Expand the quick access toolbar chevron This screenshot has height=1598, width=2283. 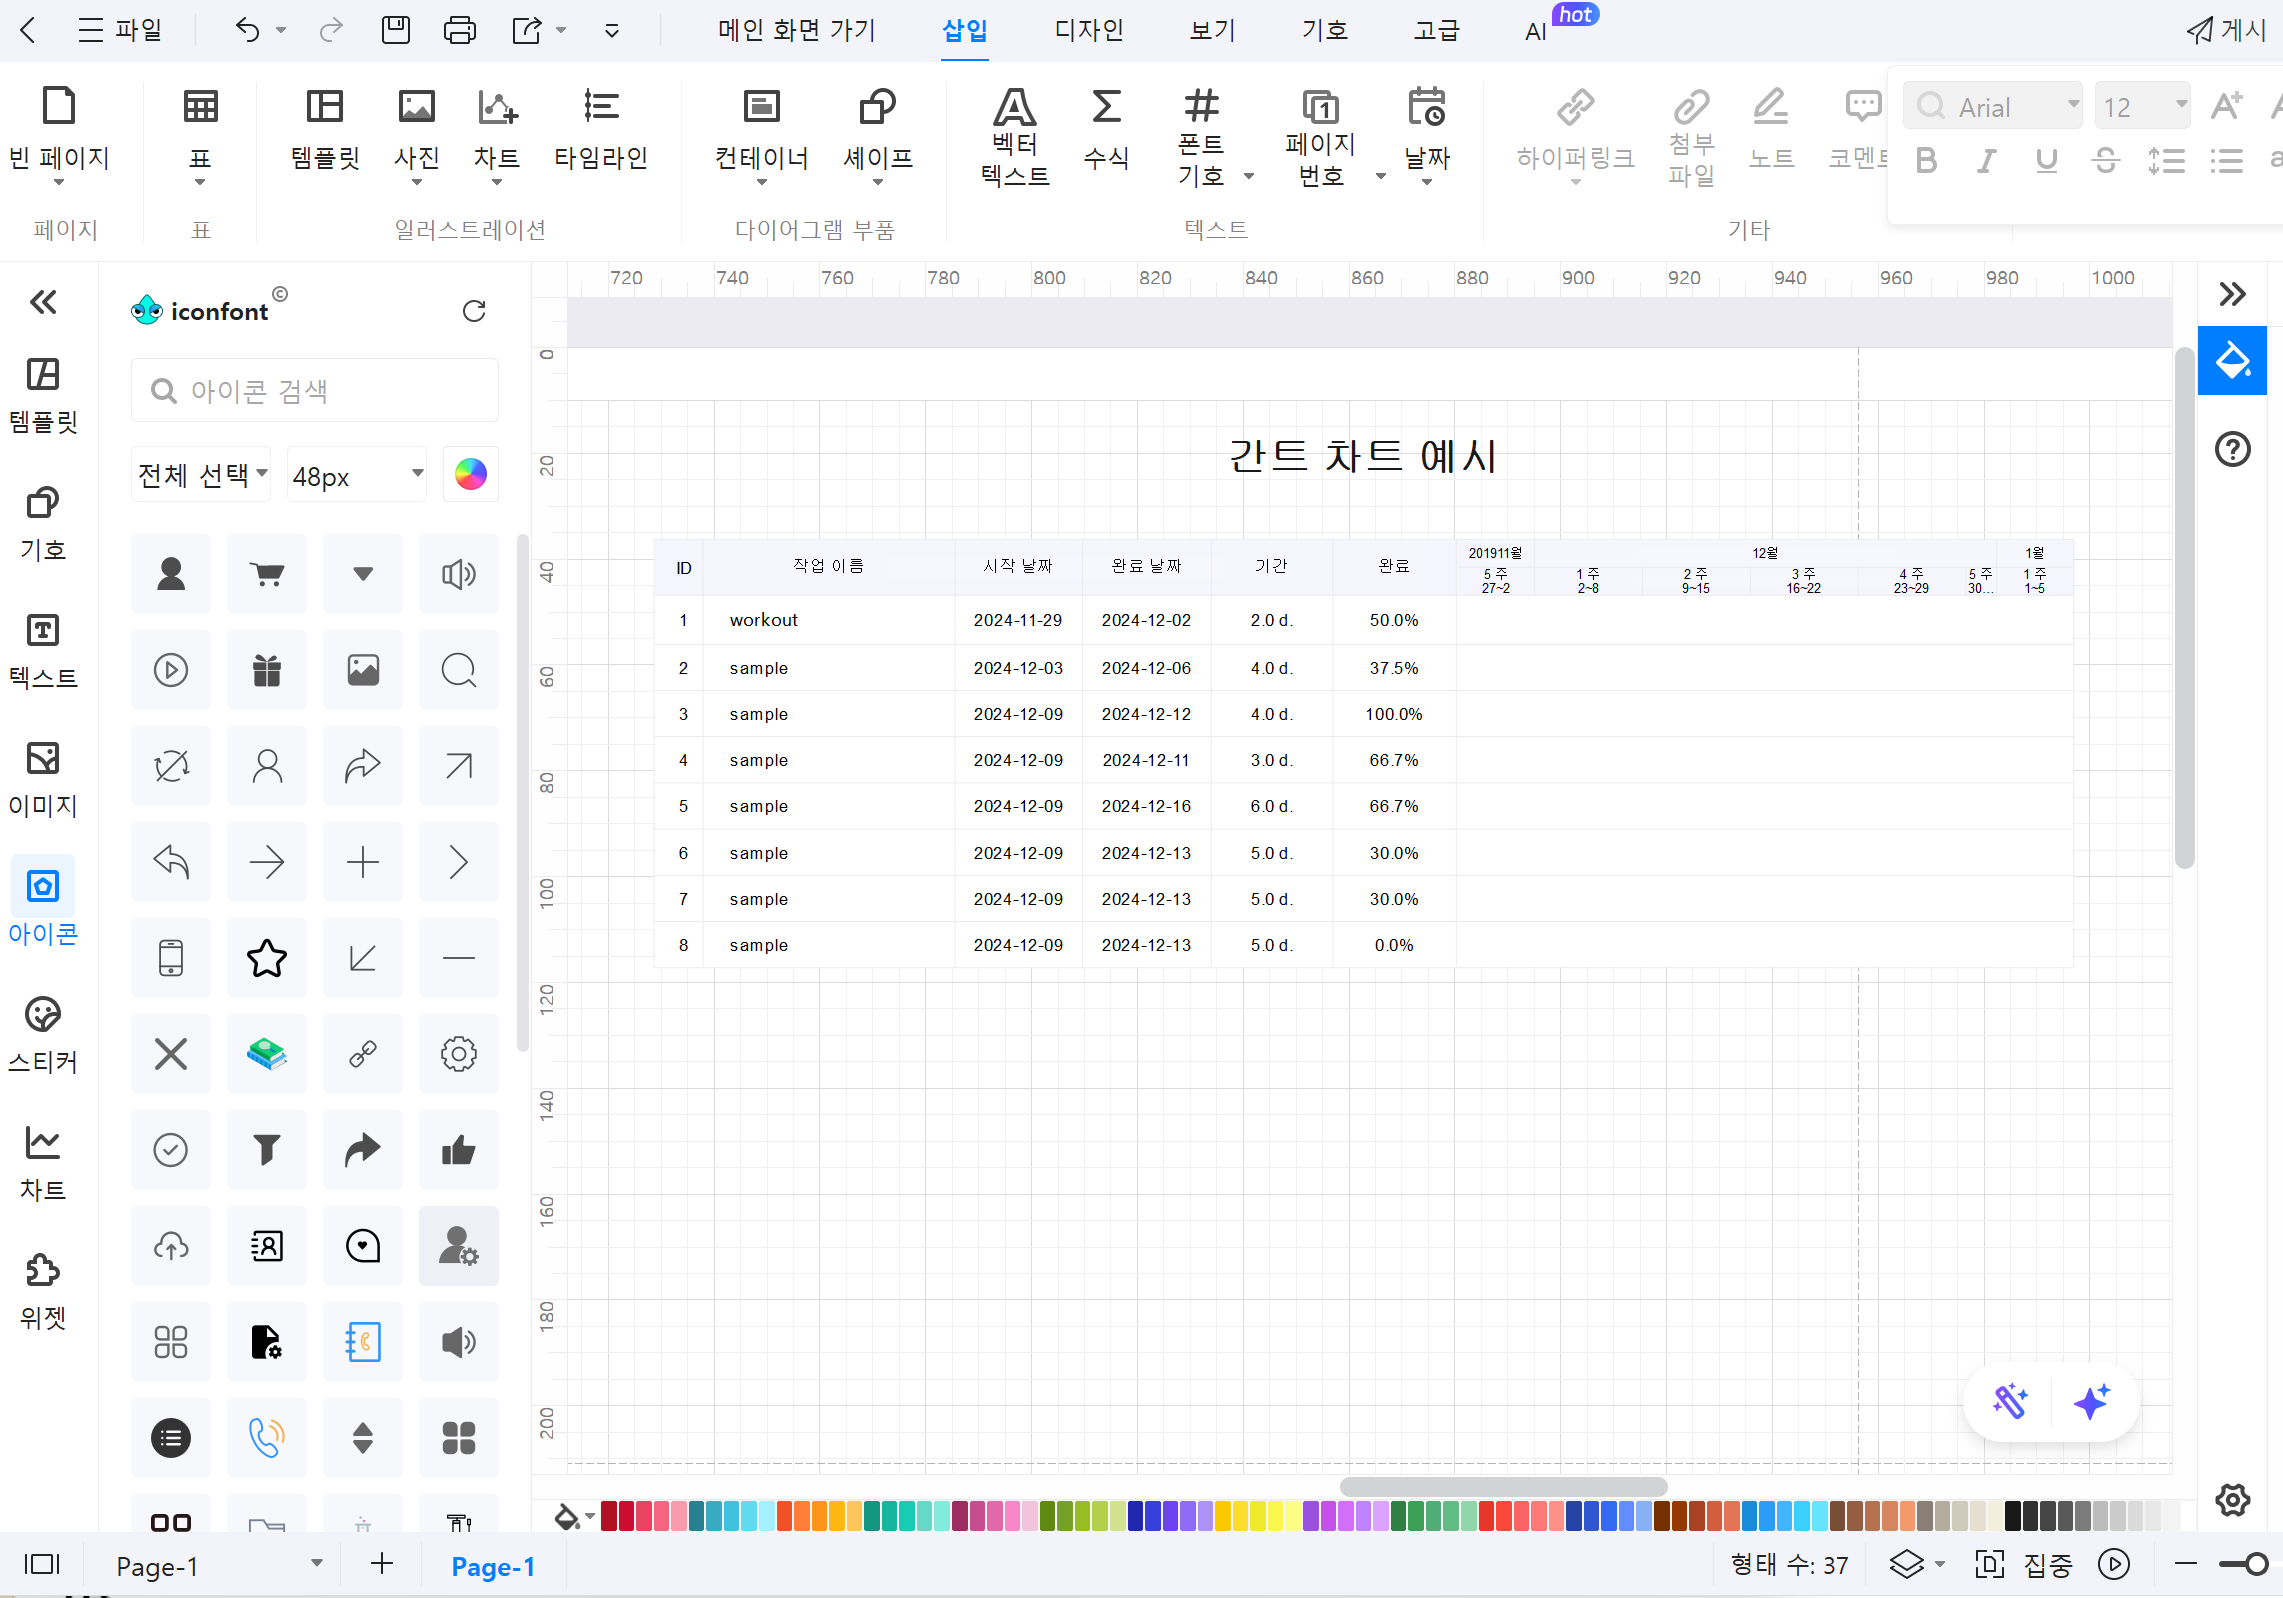pos(612,30)
